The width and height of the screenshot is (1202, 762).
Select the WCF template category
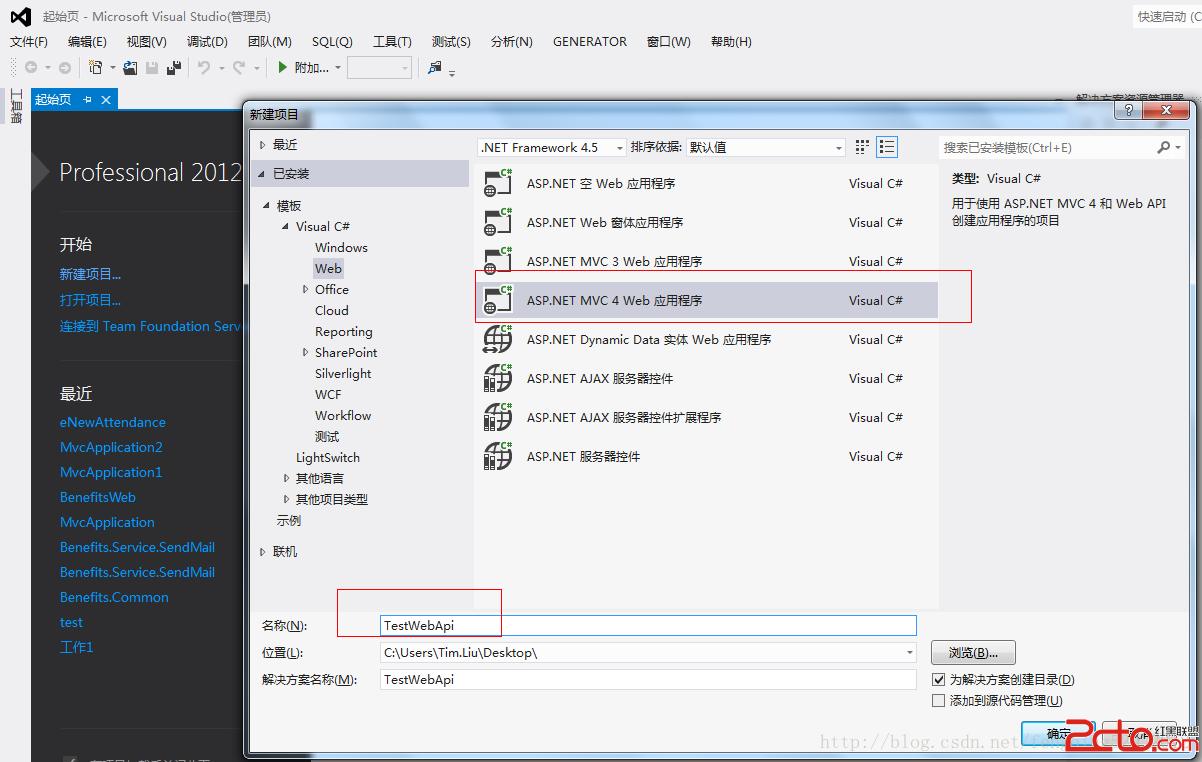tap(328, 395)
